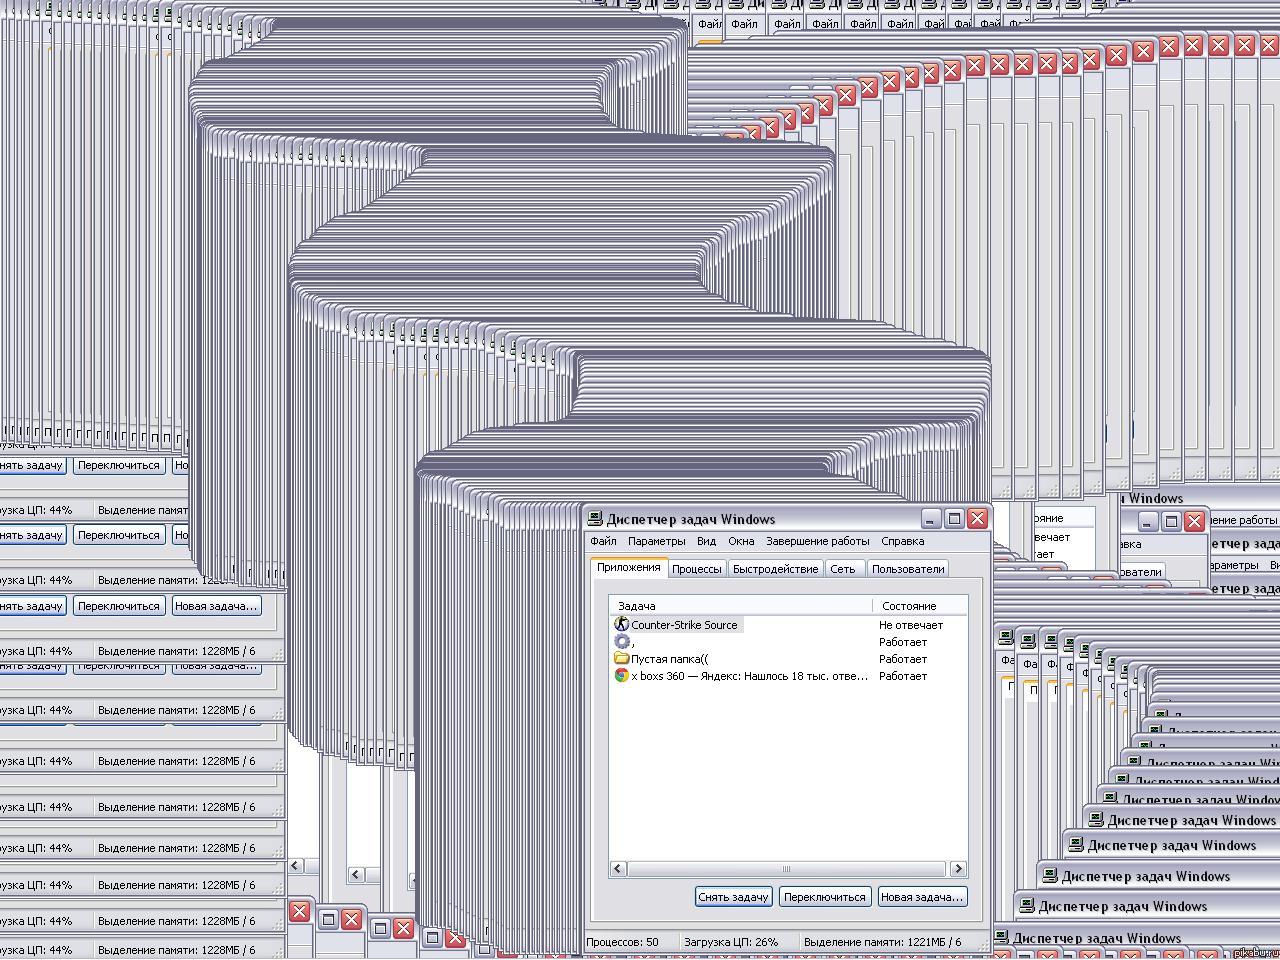This screenshot has width=1280, height=960.
Task: Open the Параметры menu in front window
Action: pyautogui.click(x=656, y=541)
